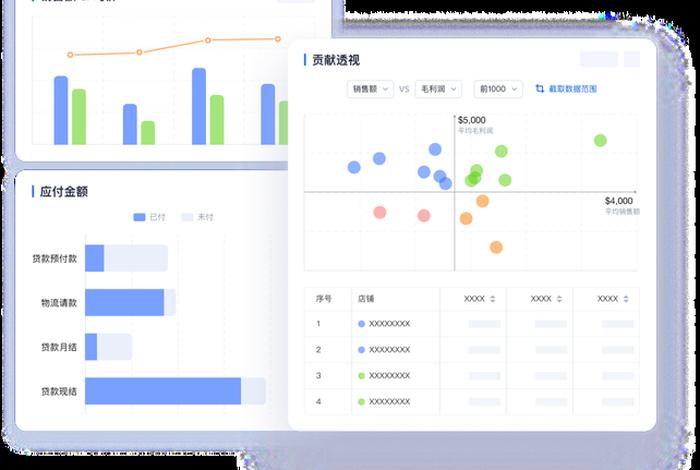Toggle the 未付 legend item
The width and height of the screenshot is (700, 470).
point(198,217)
